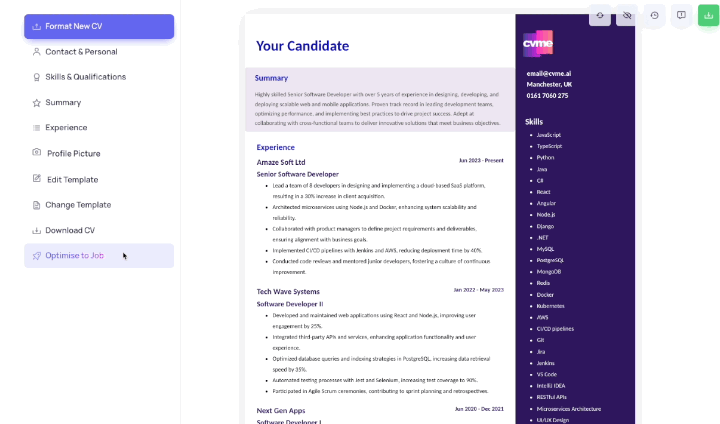This screenshot has height=424, width=720.
Task: Click the Your Candidate heading
Action: pos(302,46)
